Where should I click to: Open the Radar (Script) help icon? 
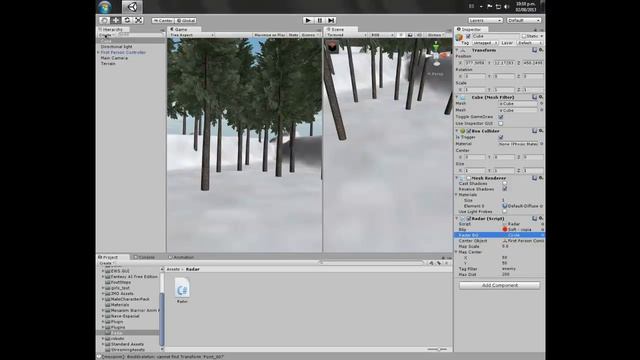click(534, 218)
